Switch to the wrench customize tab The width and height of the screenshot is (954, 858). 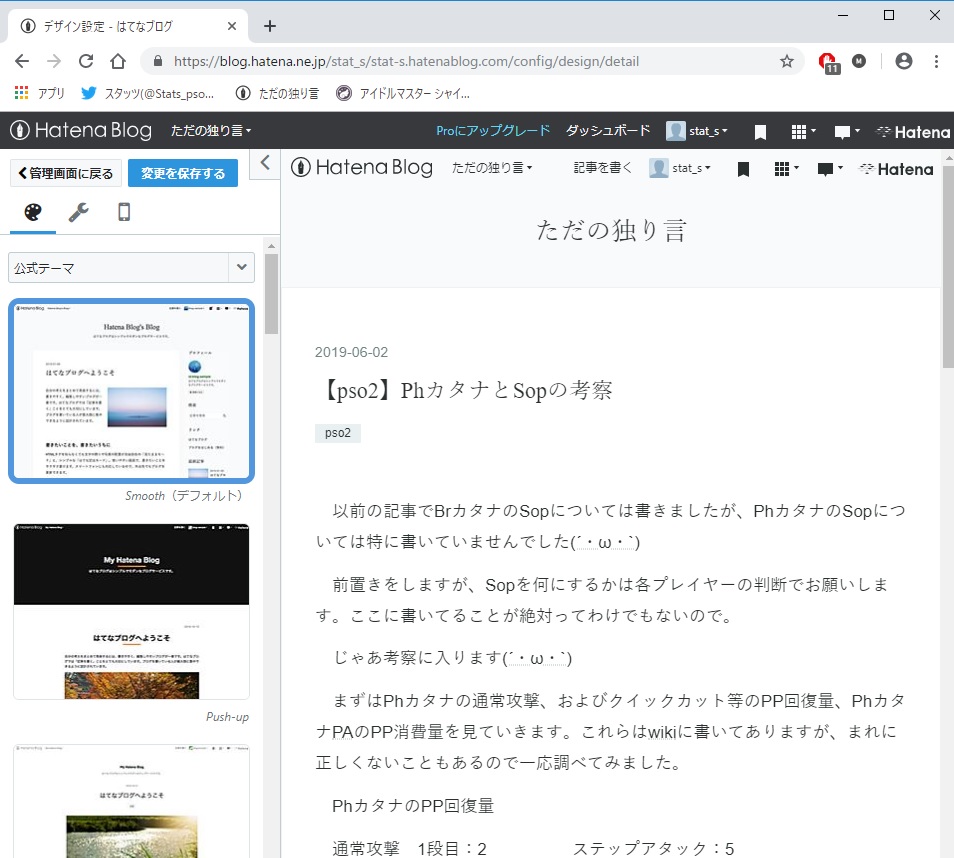78,212
